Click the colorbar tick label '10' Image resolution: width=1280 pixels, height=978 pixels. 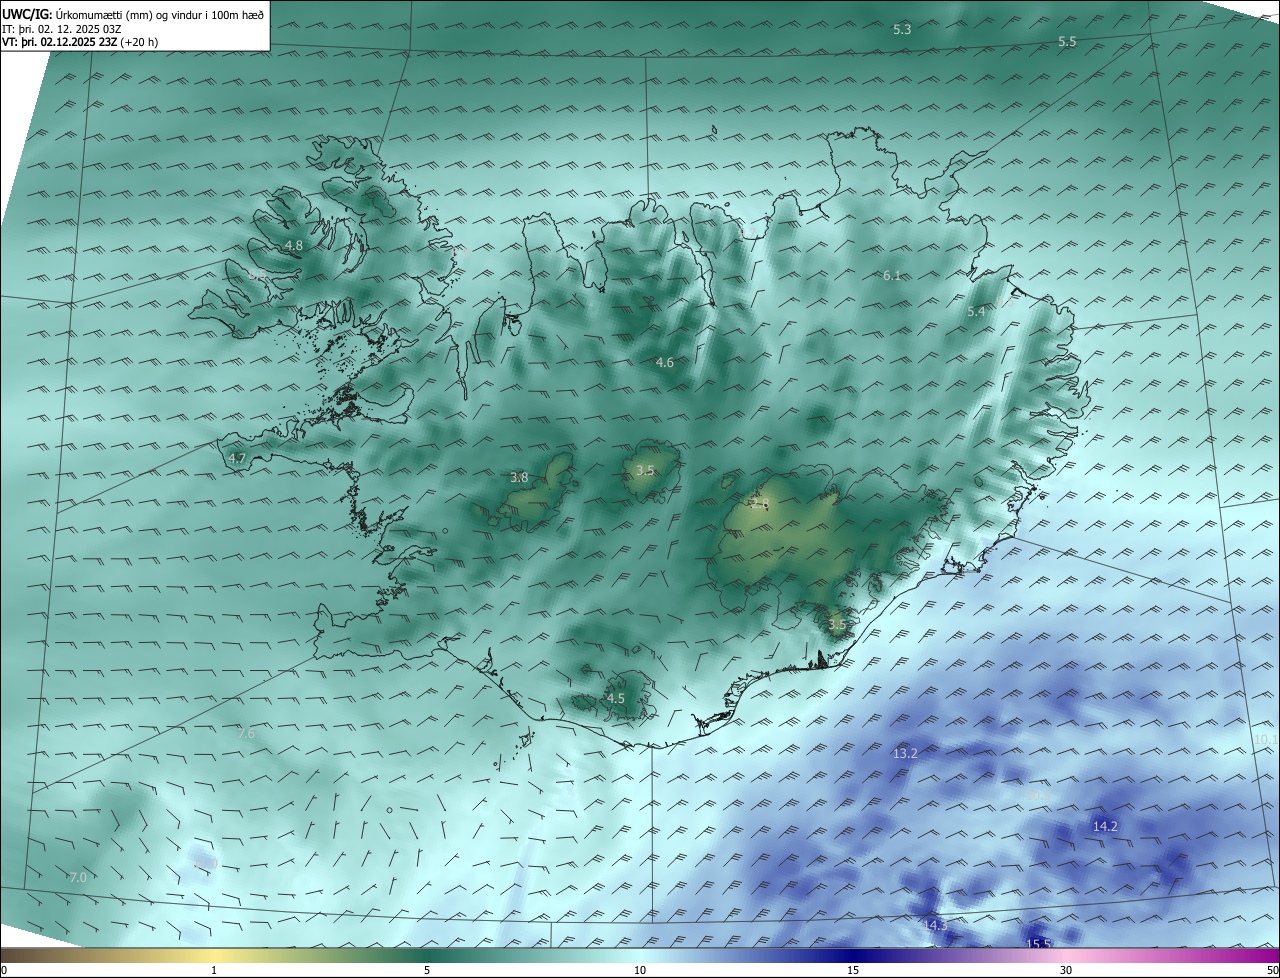(x=640, y=970)
